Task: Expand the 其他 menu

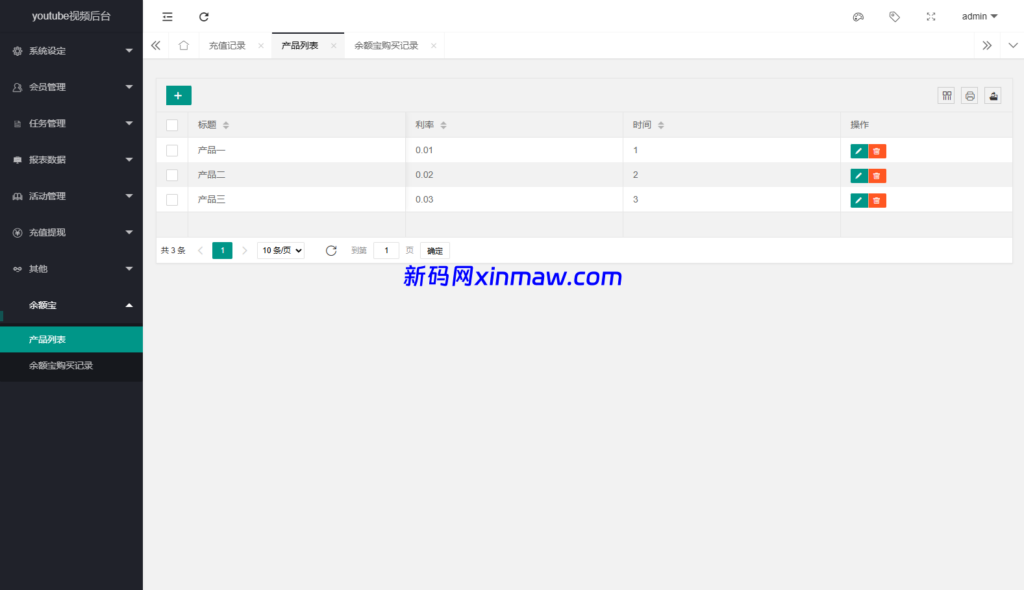Action: tap(71, 269)
